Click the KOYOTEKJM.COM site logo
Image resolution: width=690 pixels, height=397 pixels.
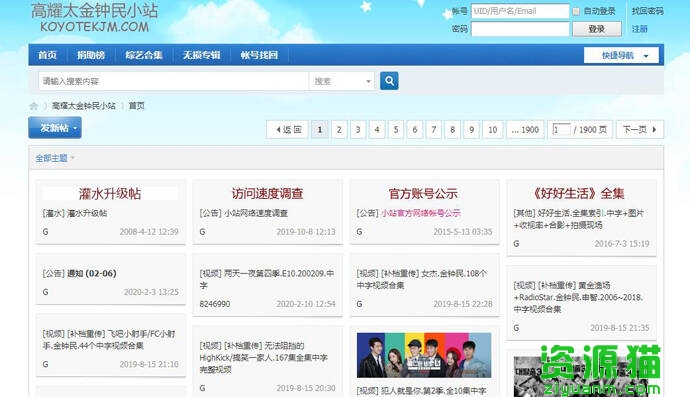click(95, 18)
